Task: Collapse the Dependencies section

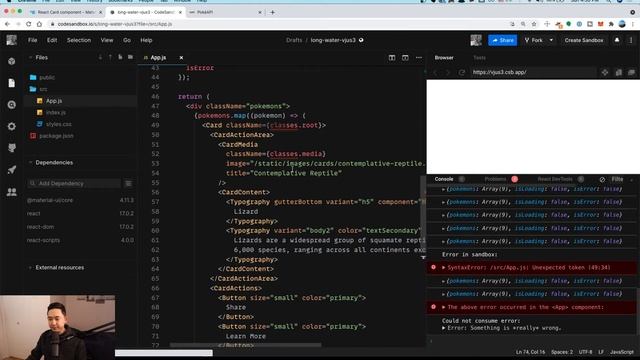Action: 30,162
